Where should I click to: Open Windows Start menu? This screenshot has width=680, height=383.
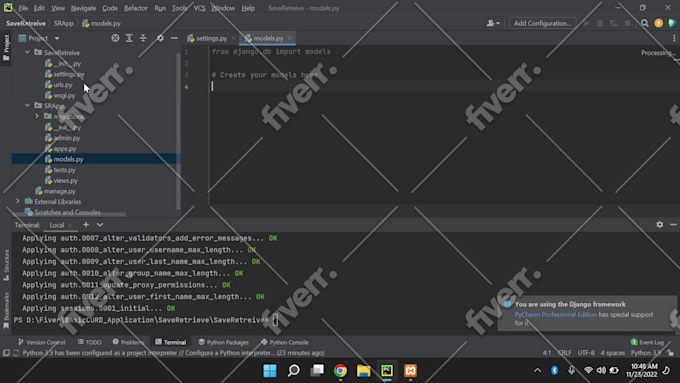pos(270,370)
